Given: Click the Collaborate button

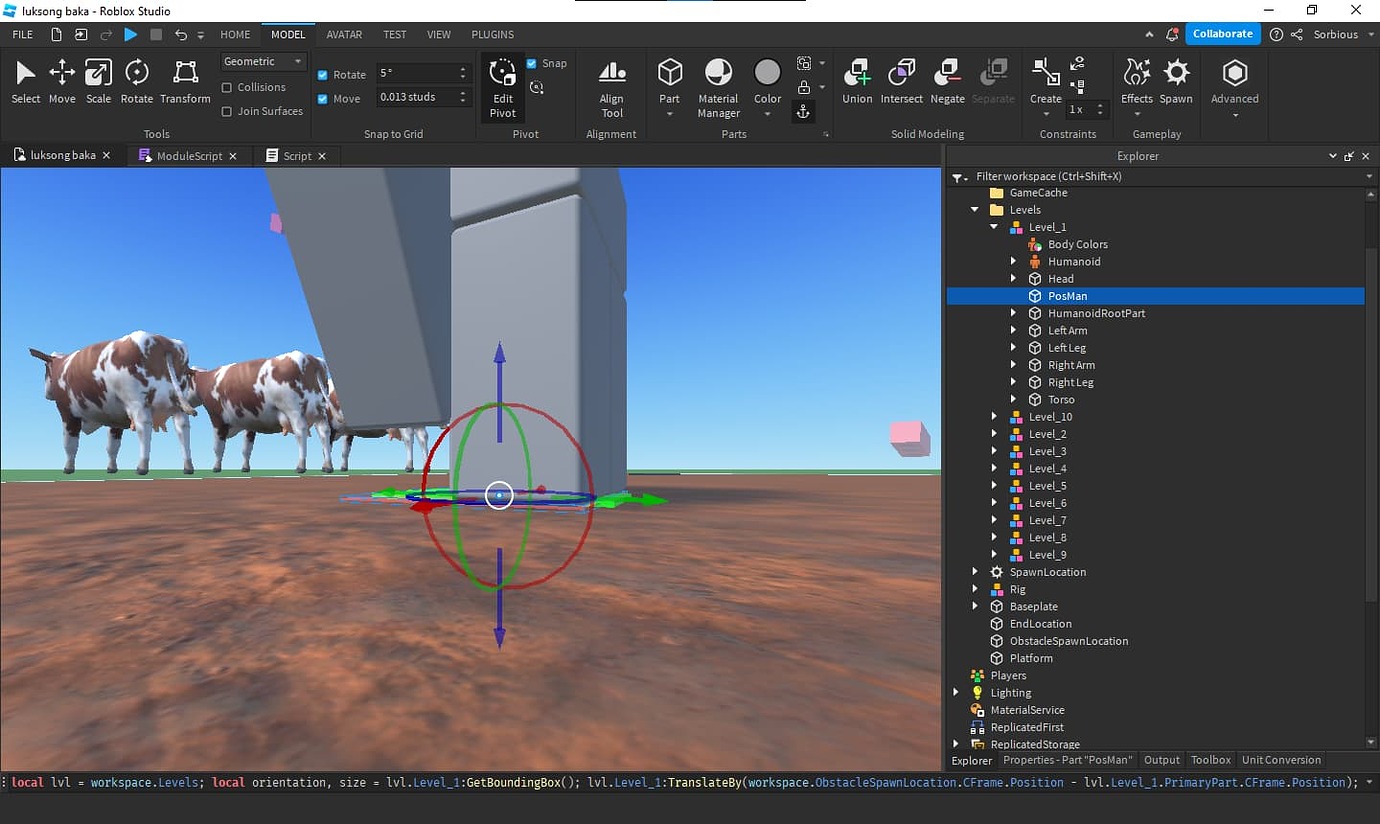Looking at the screenshot, I should pyautogui.click(x=1222, y=33).
